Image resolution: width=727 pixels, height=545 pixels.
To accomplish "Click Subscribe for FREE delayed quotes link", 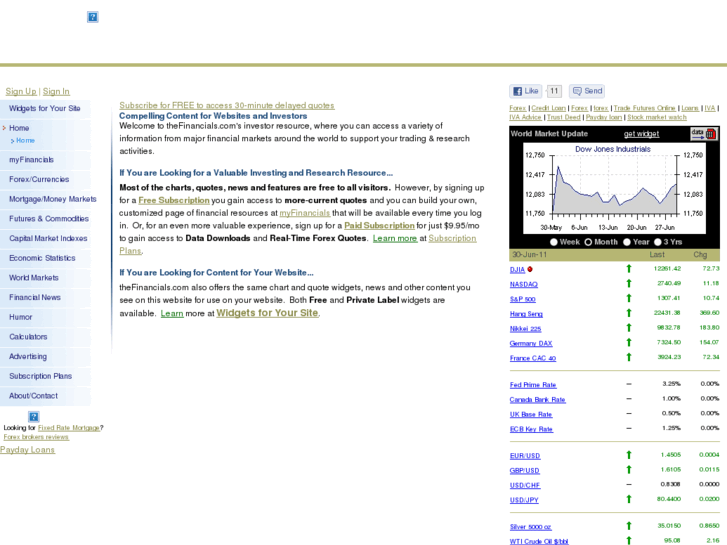I will tap(227, 105).
